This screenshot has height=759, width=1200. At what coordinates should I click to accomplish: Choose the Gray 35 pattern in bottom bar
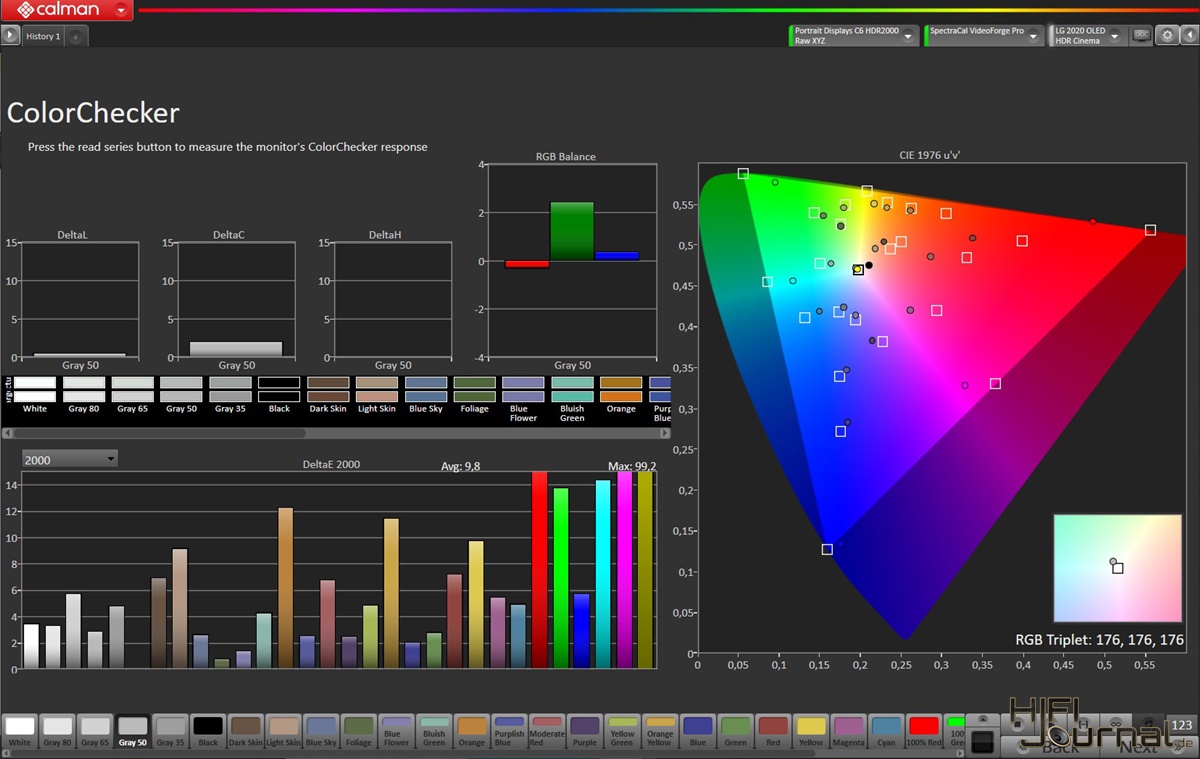pyautogui.click(x=170, y=731)
